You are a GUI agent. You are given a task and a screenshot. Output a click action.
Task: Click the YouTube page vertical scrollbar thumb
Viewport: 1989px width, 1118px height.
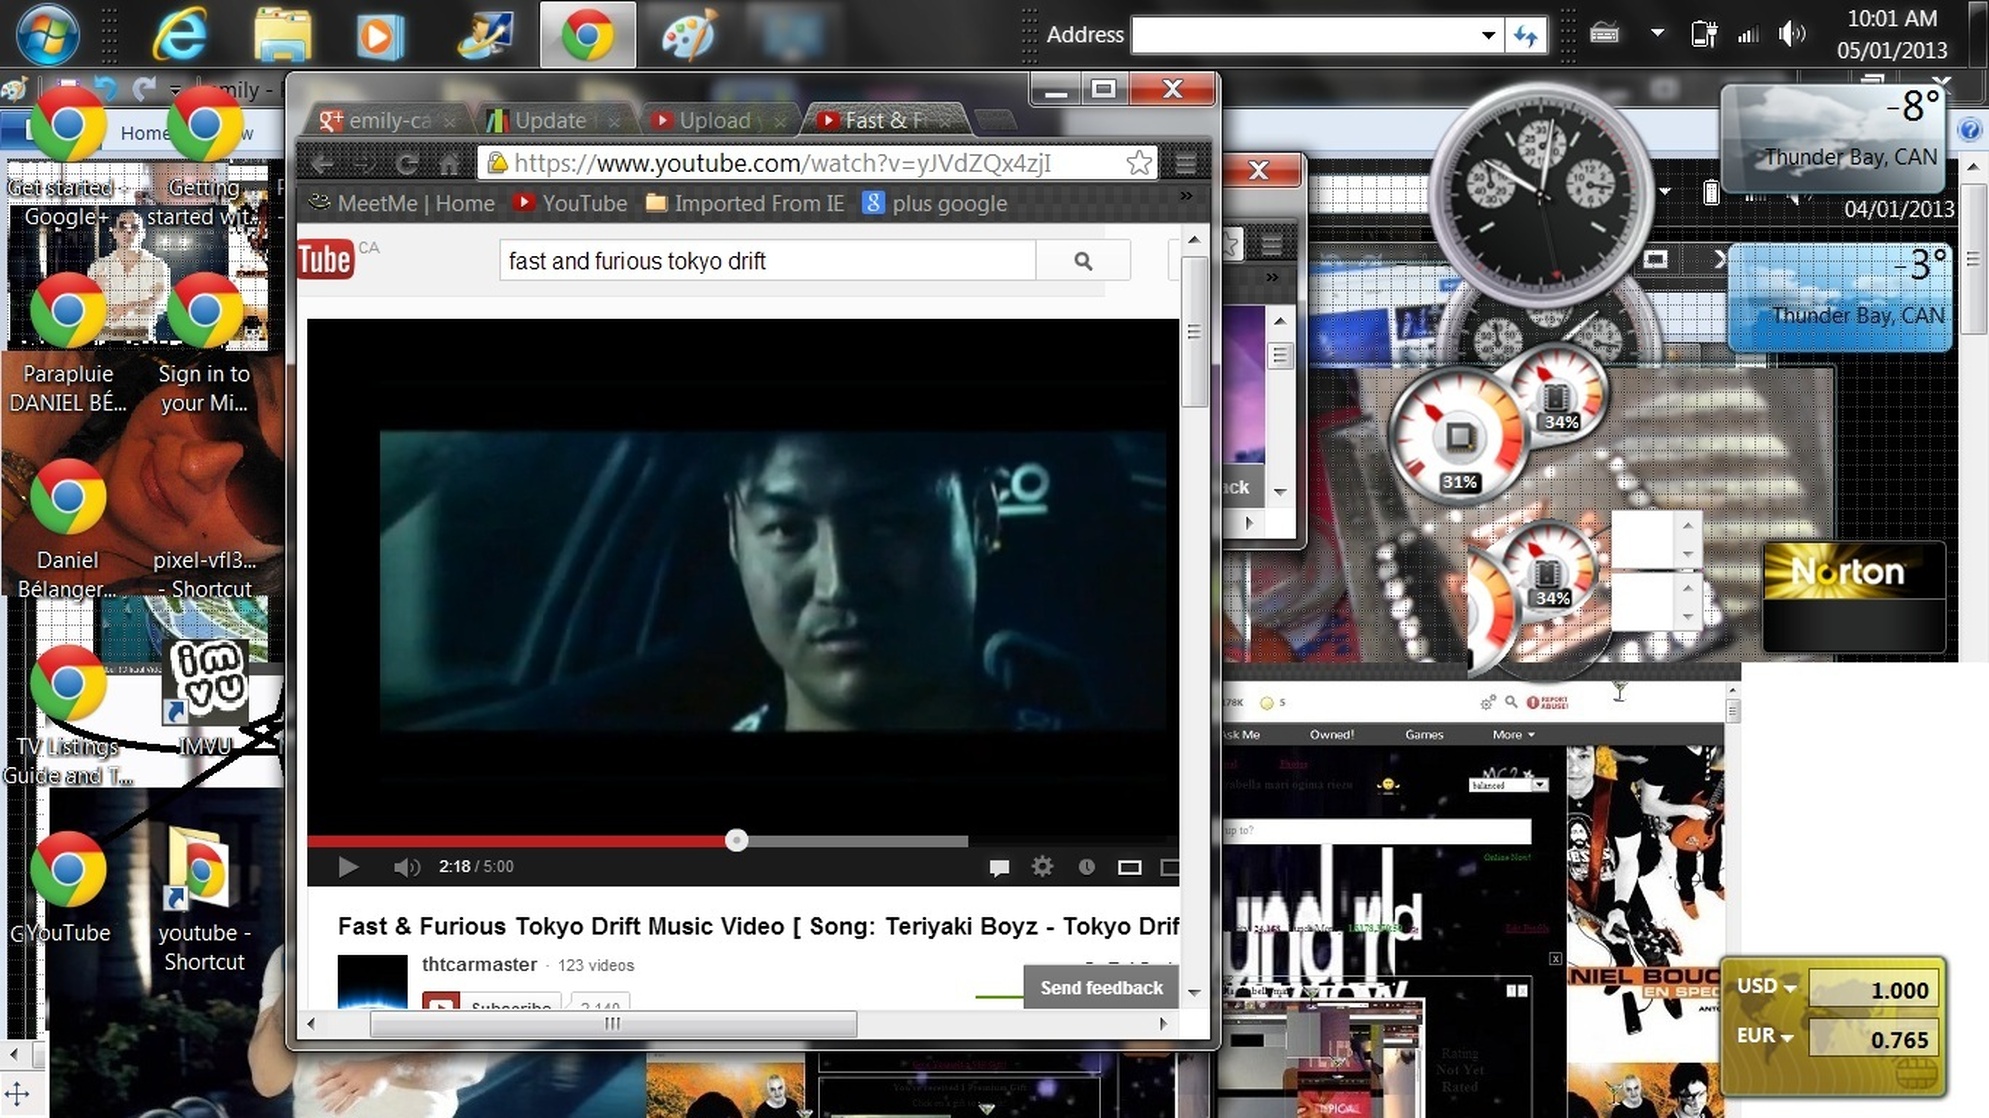[1193, 331]
